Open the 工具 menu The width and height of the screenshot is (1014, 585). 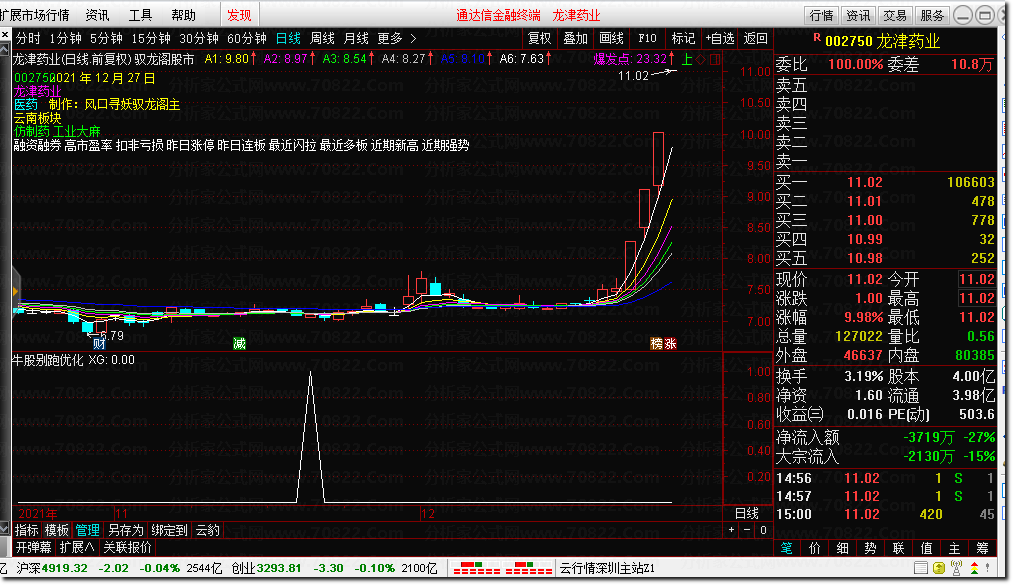tap(140, 15)
